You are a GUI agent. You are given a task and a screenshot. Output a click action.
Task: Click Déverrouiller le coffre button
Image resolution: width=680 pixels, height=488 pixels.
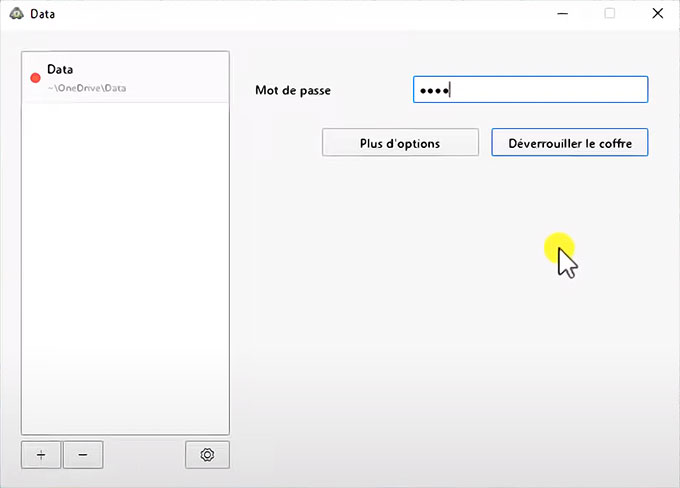coord(569,142)
